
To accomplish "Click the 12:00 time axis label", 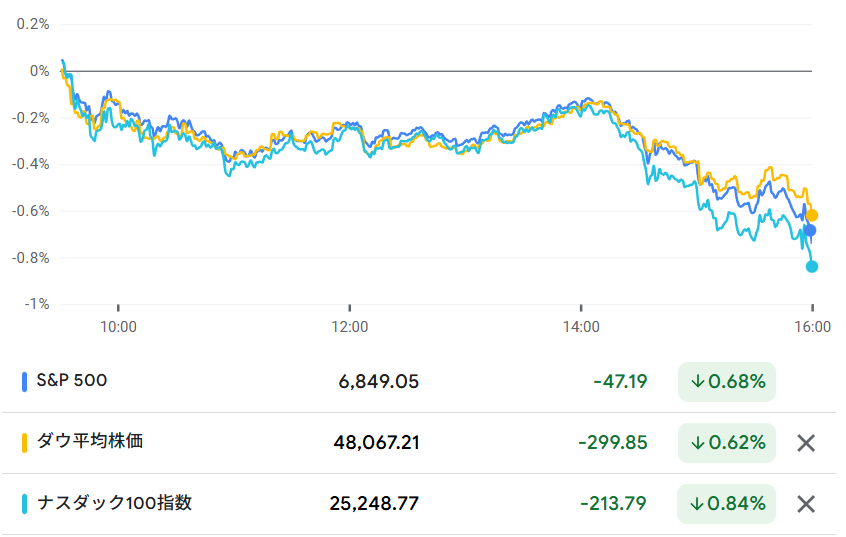I will click(x=350, y=326).
